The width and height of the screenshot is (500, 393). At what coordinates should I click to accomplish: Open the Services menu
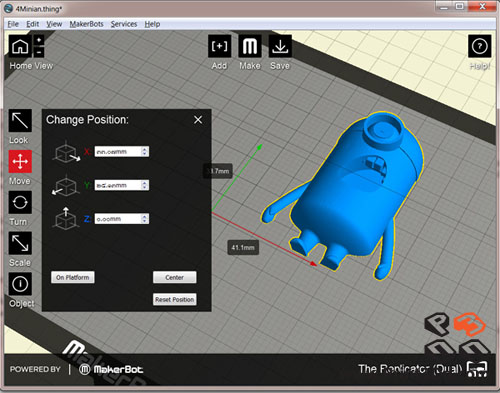pos(124,24)
